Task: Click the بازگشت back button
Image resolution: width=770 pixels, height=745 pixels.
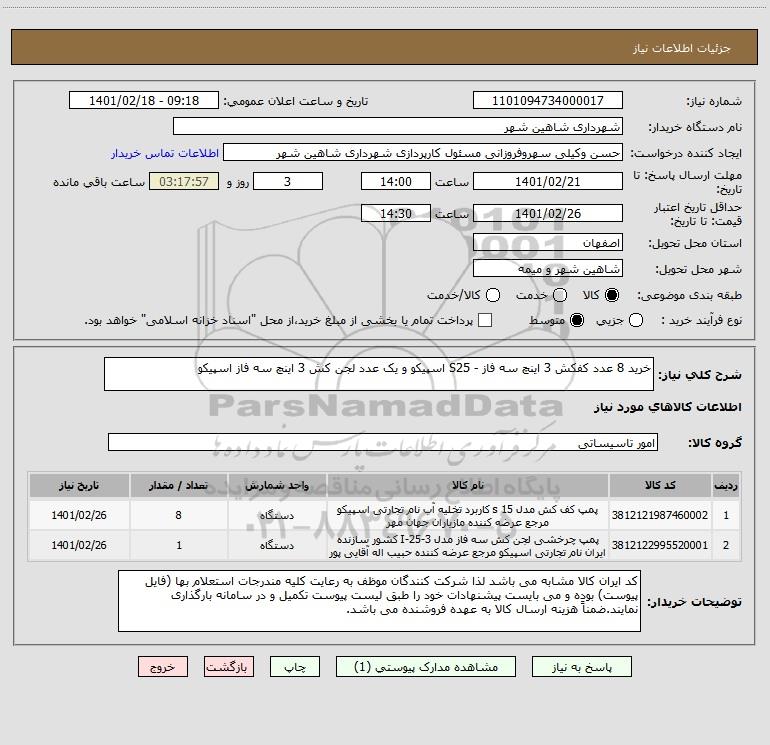Action: [229, 667]
